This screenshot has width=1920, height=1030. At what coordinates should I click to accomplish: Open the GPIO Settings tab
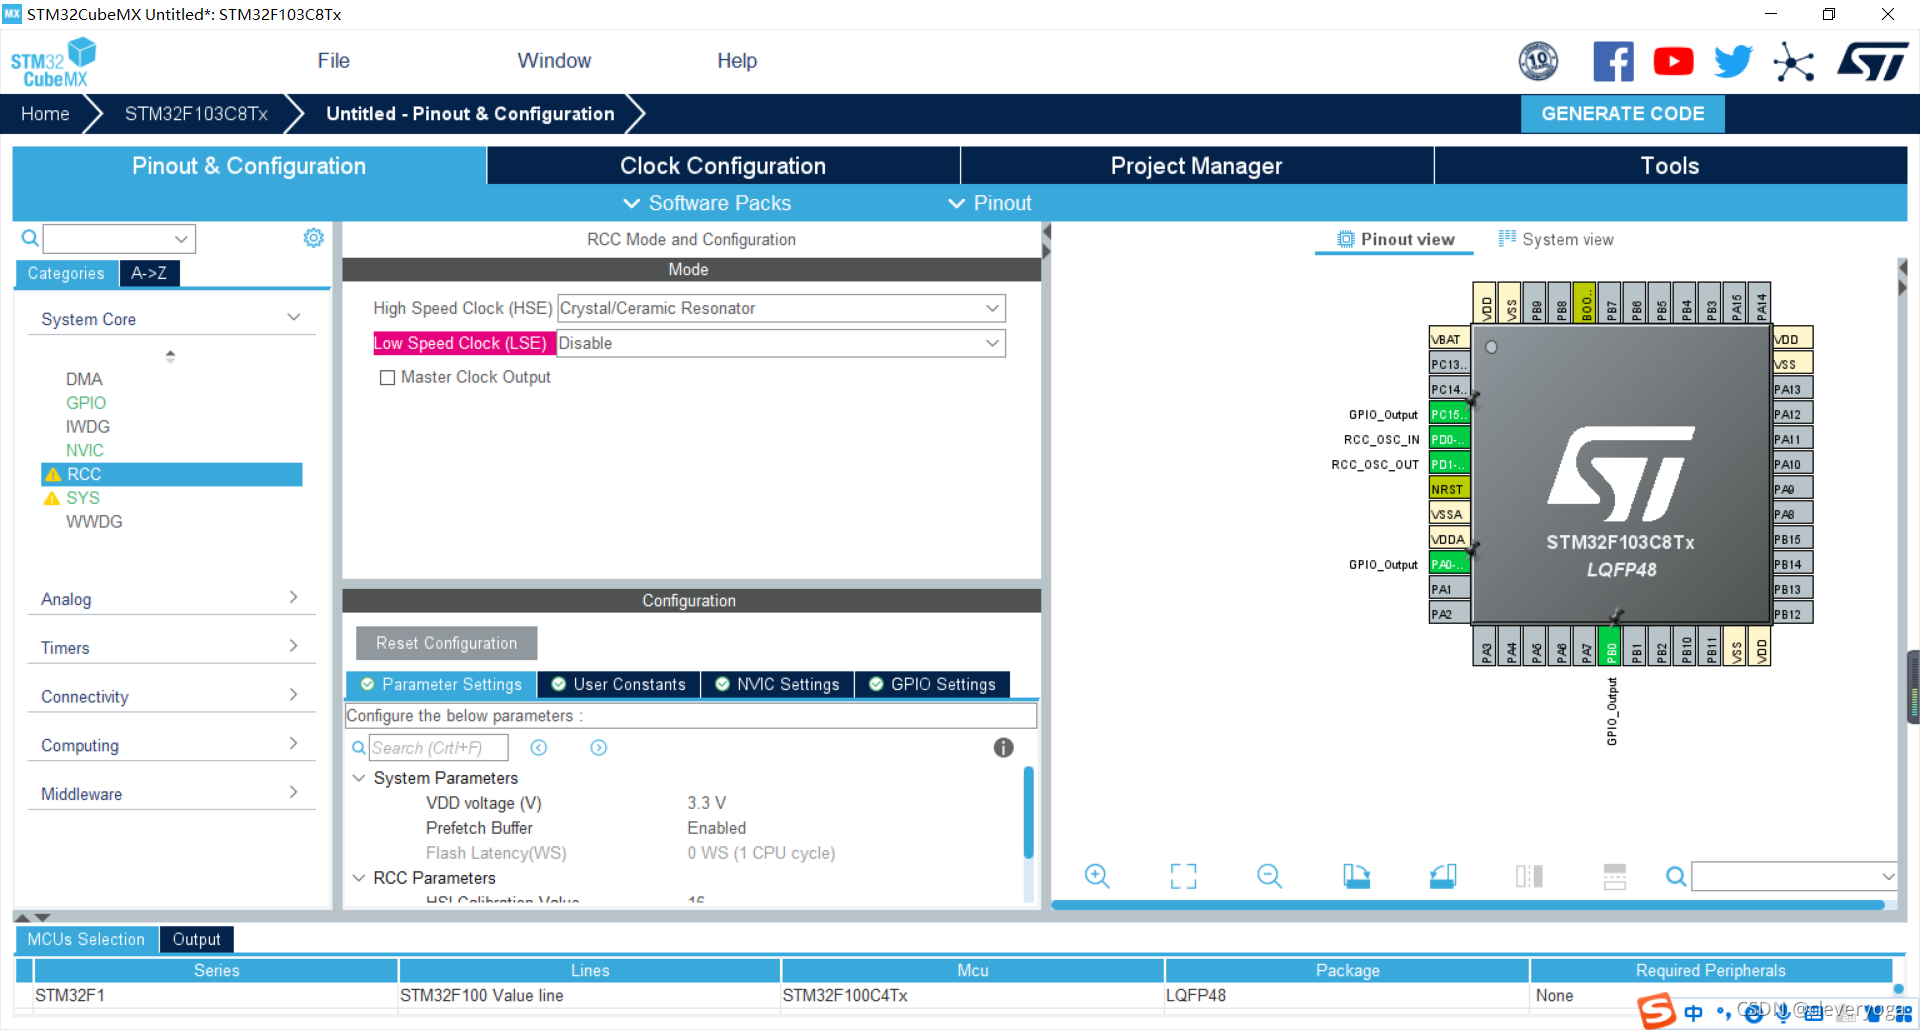click(x=932, y=684)
